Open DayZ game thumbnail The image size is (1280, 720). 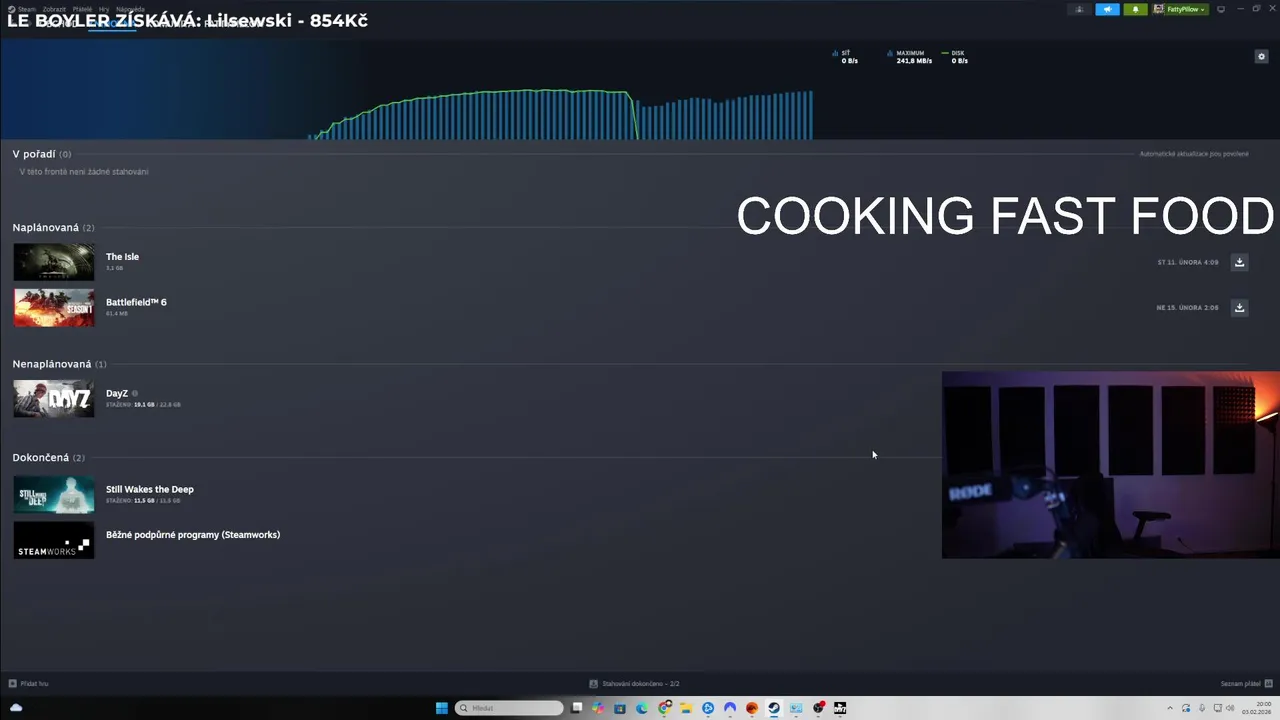click(54, 398)
